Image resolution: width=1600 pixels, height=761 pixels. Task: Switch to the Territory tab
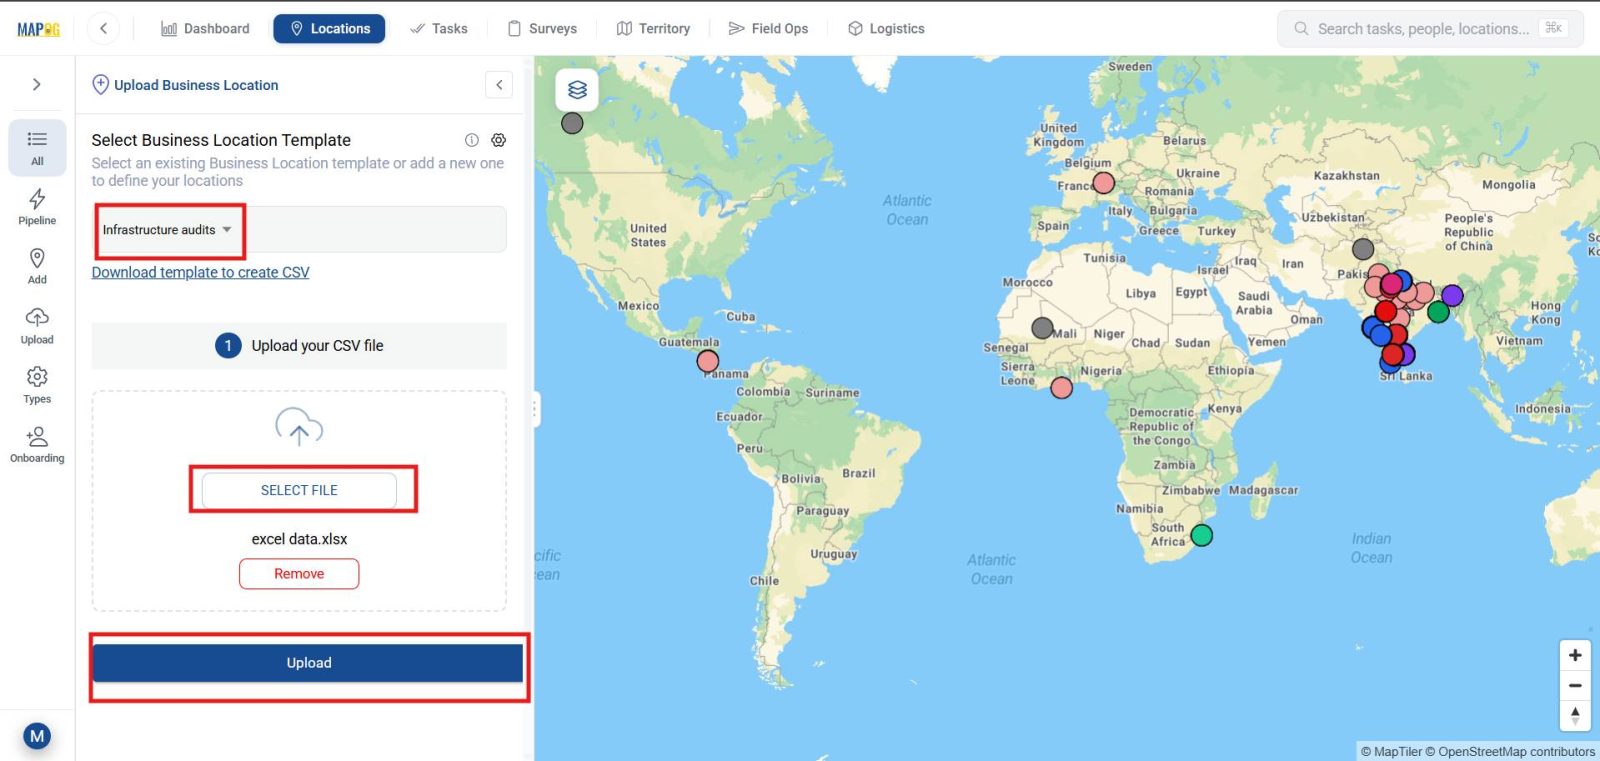tap(653, 29)
